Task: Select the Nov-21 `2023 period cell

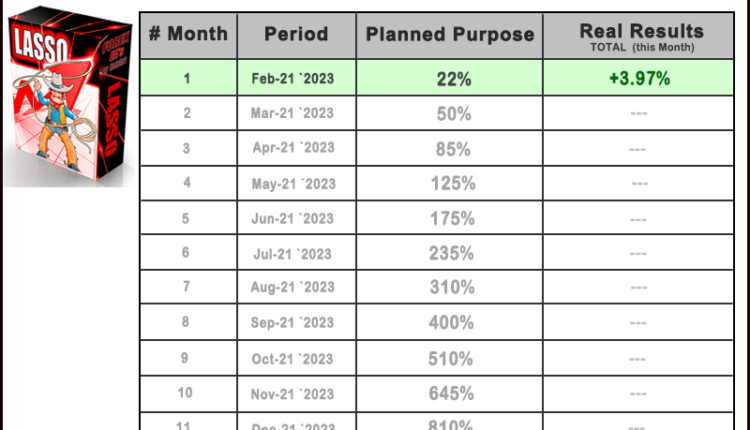Action: click(x=292, y=393)
